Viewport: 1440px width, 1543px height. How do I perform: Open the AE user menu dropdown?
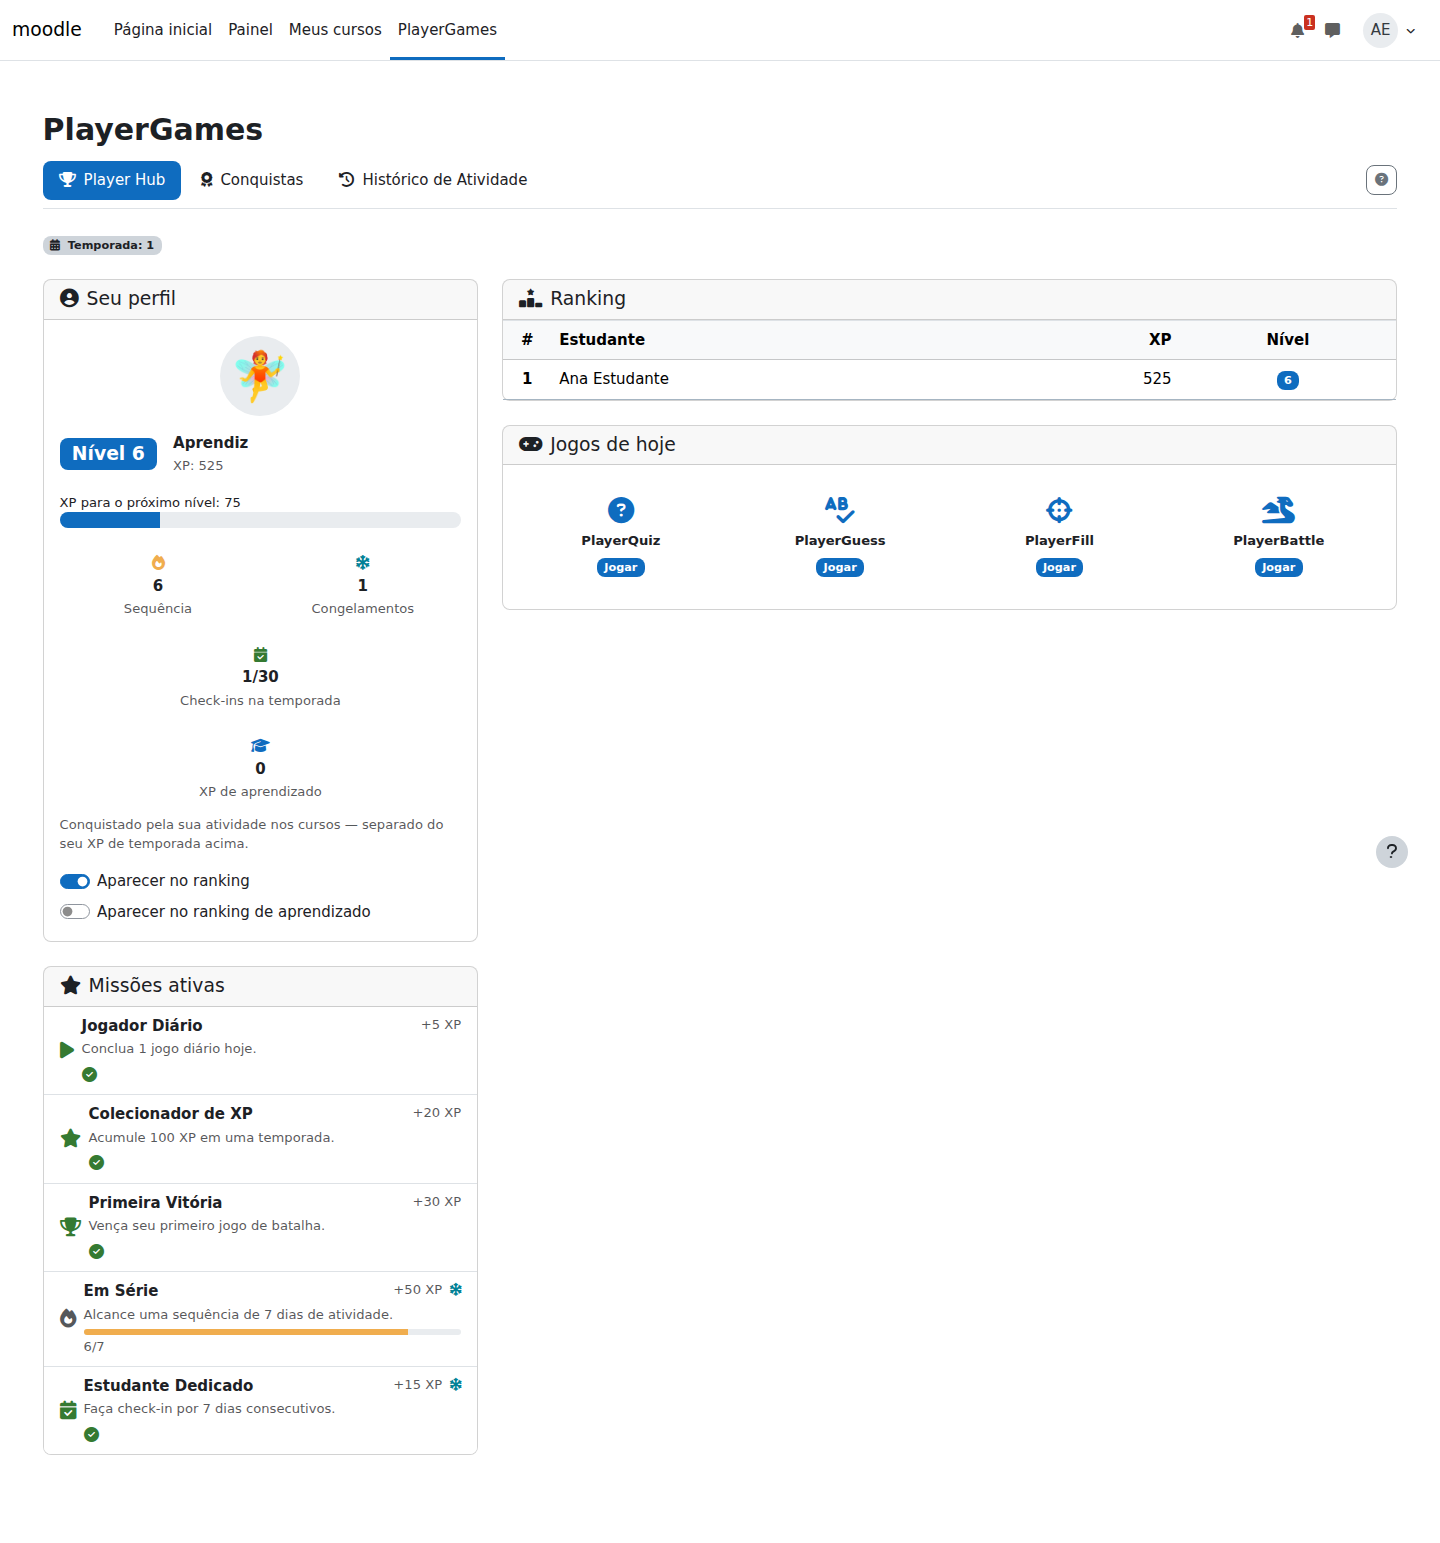tap(1390, 30)
